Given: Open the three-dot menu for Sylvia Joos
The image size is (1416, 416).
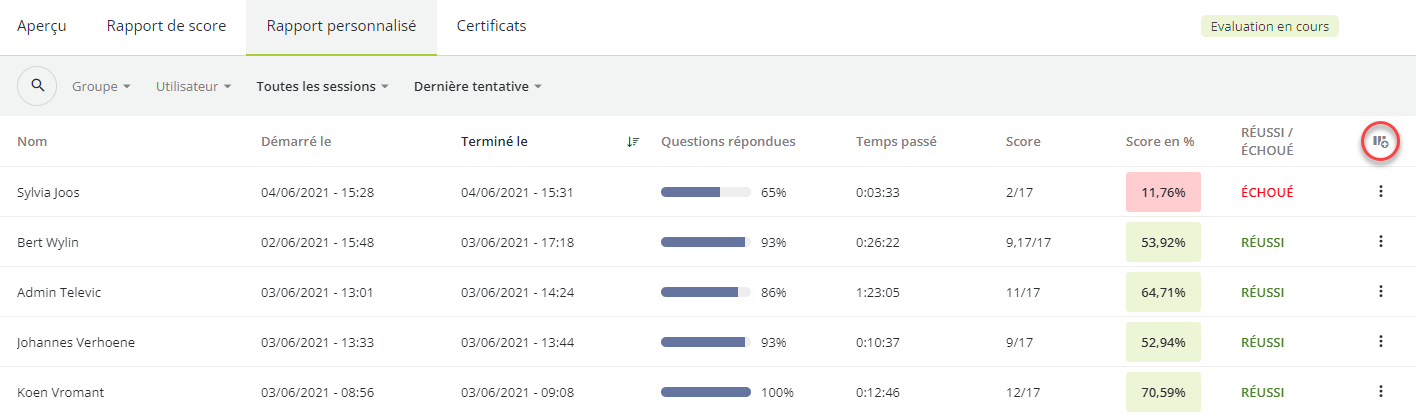Looking at the screenshot, I should (x=1381, y=191).
